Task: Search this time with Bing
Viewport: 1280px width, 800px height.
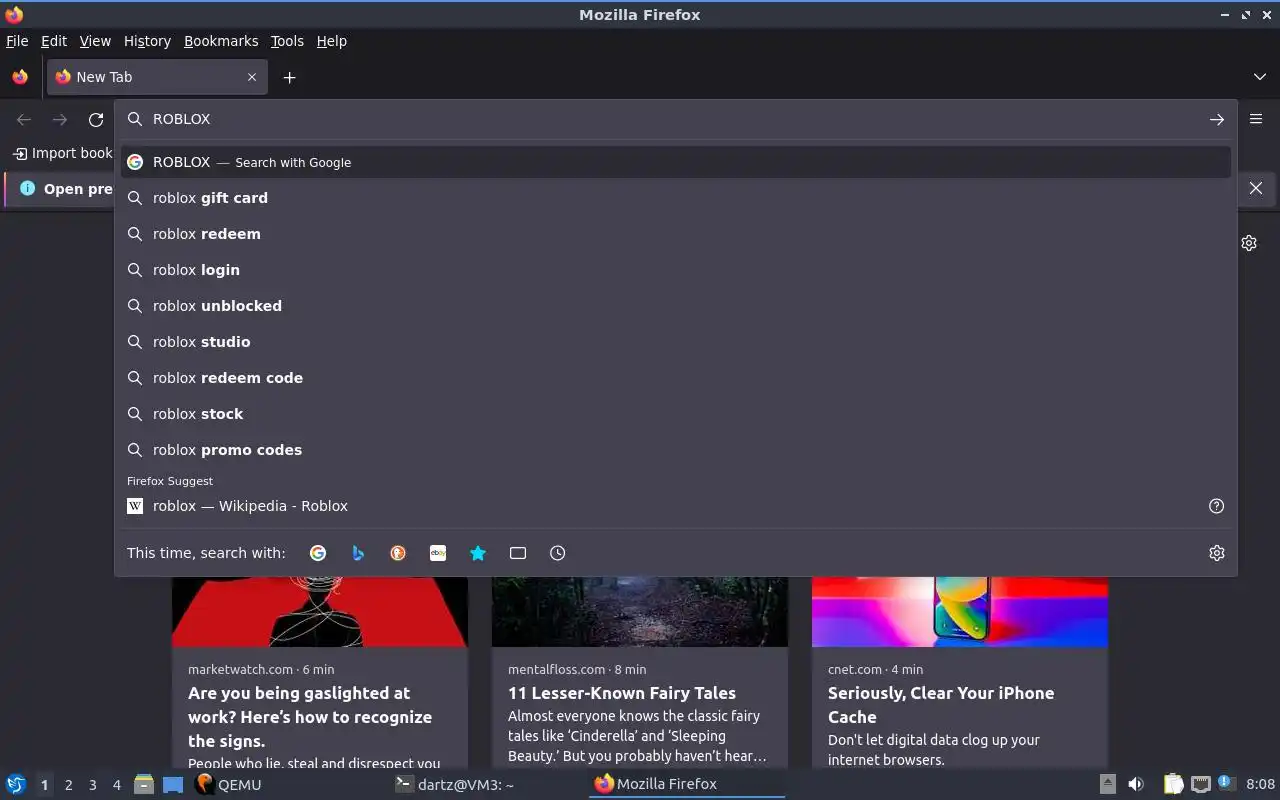Action: tap(358, 553)
